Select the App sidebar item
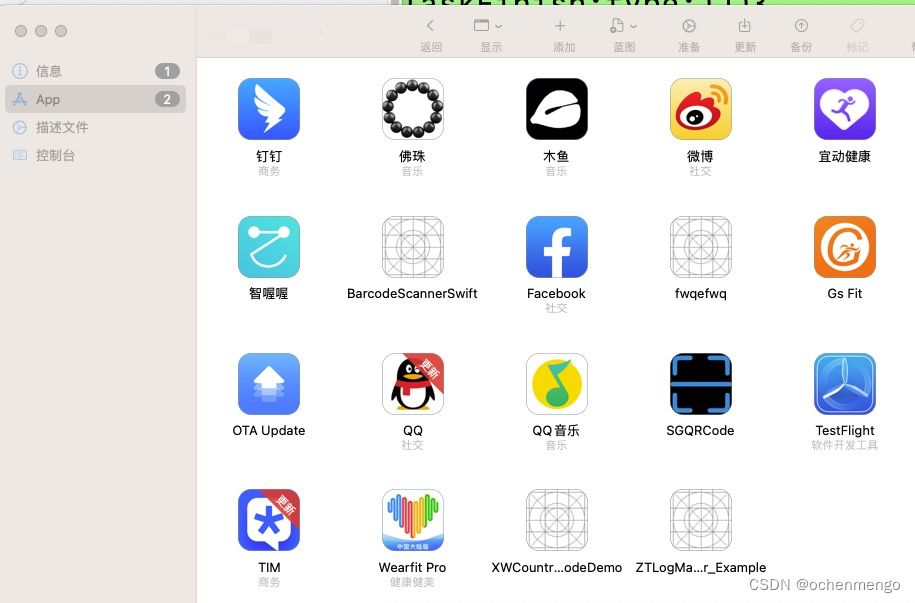 pyautogui.click(x=96, y=99)
